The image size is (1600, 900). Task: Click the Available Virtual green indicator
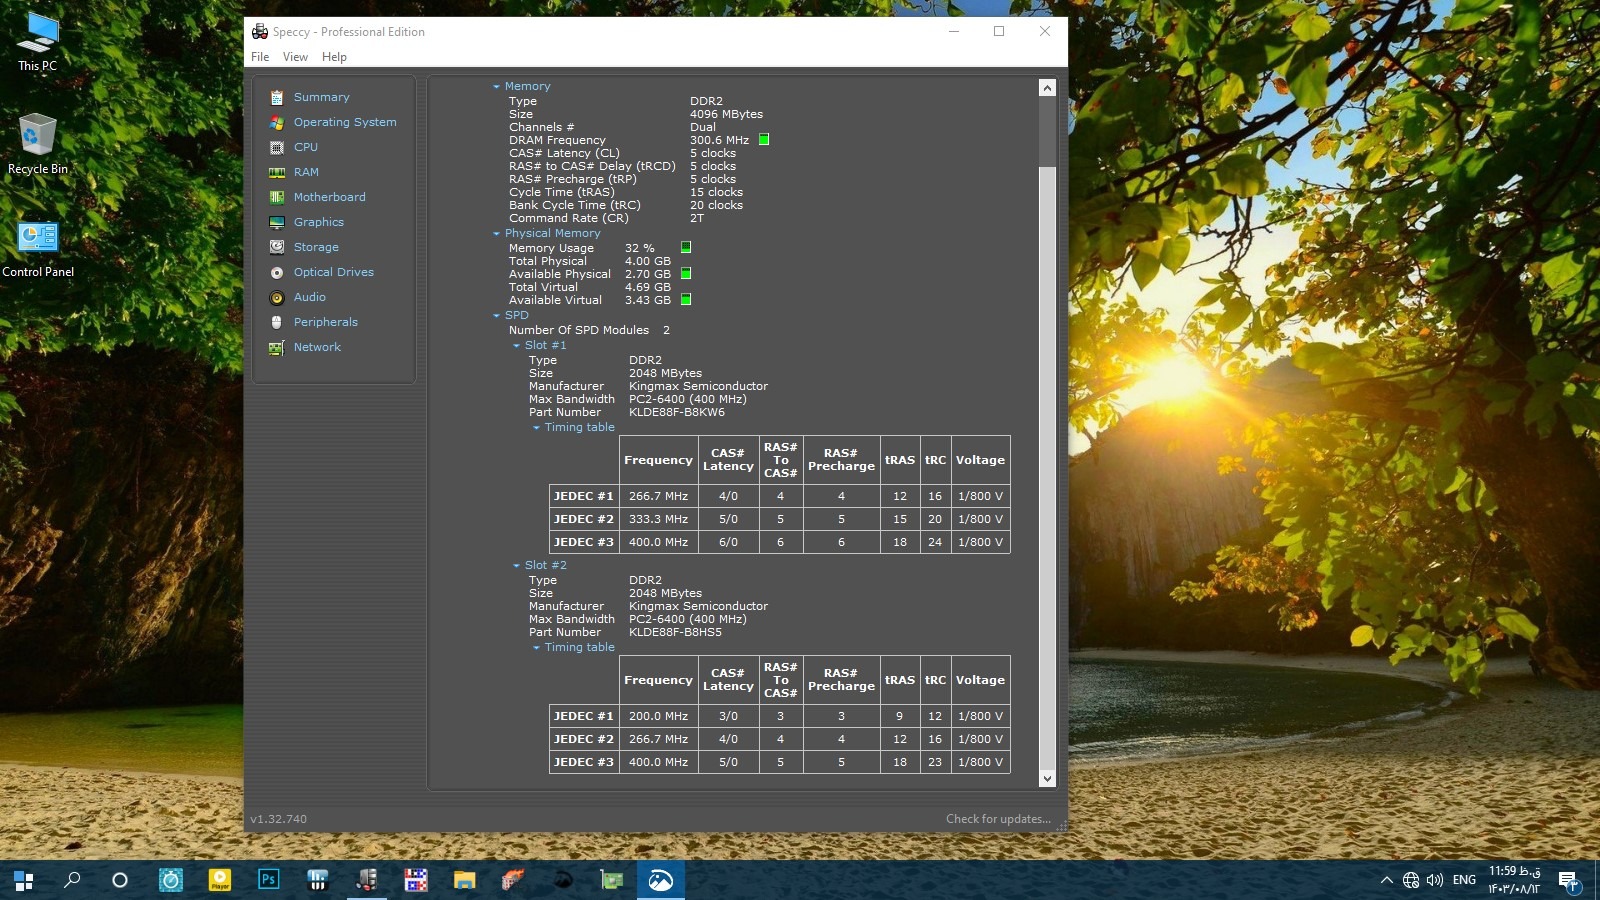tap(686, 299)
